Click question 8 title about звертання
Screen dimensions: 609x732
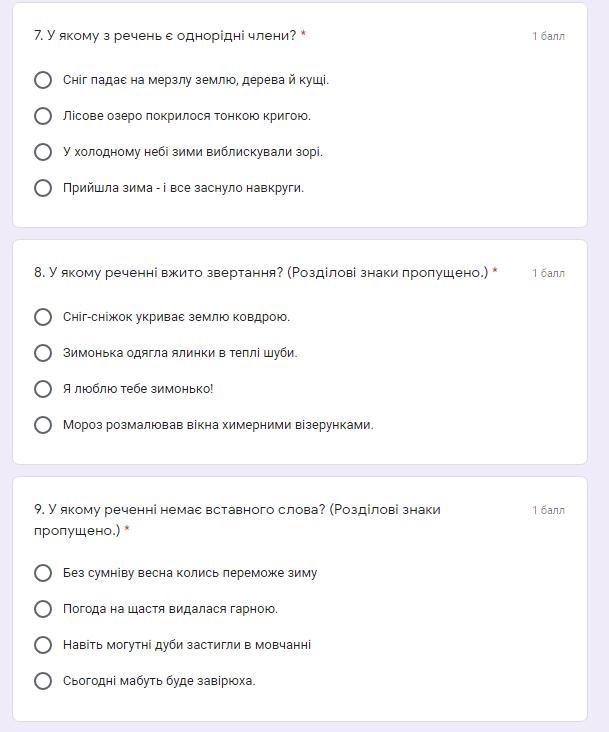[260, 273]
